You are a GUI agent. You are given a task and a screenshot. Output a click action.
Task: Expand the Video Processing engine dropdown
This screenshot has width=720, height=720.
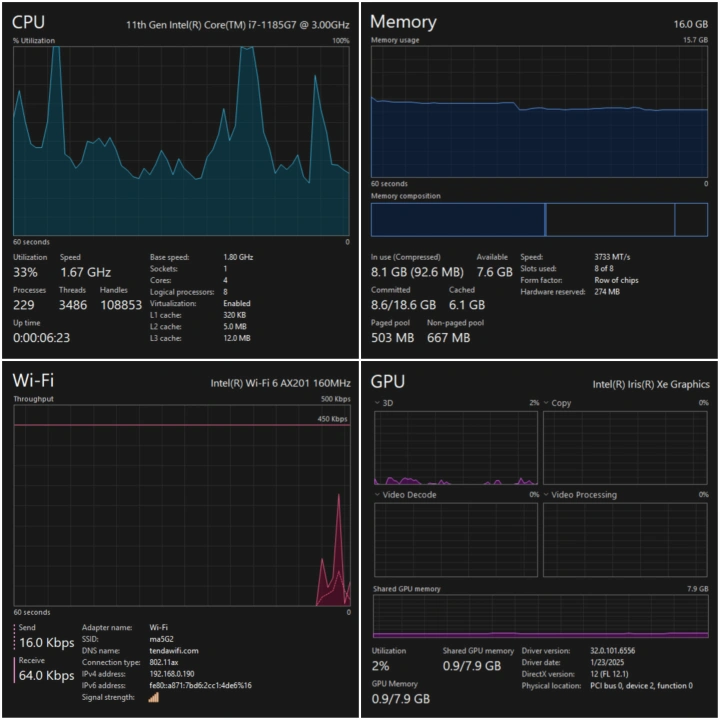click(x=547, y=495)
